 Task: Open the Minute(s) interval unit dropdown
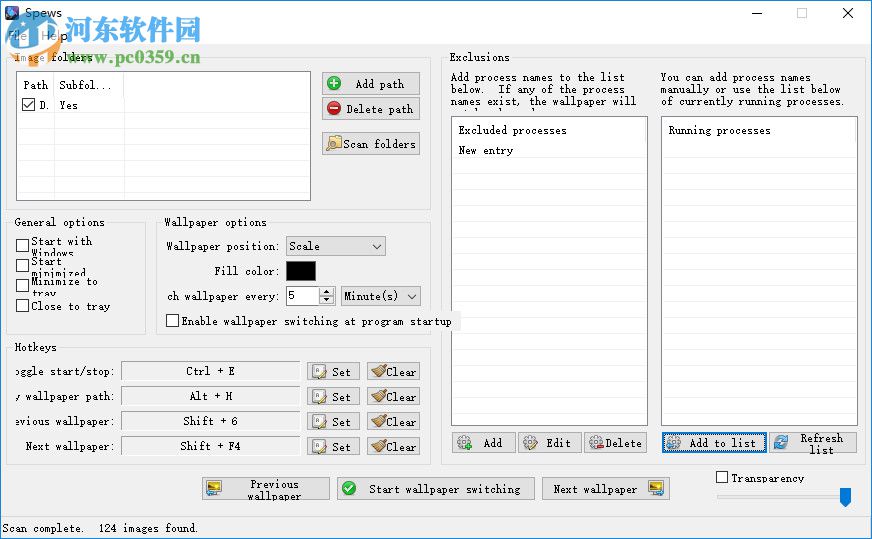[380, 296]
